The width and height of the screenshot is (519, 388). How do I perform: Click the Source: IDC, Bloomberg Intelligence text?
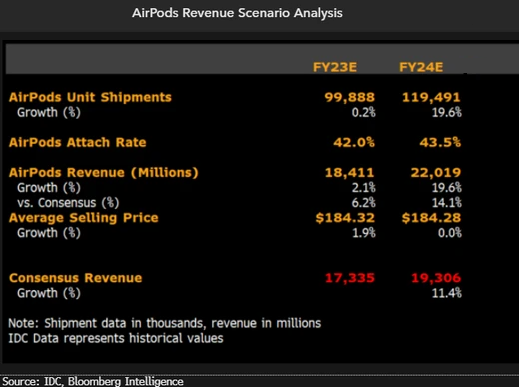point(93,381)
